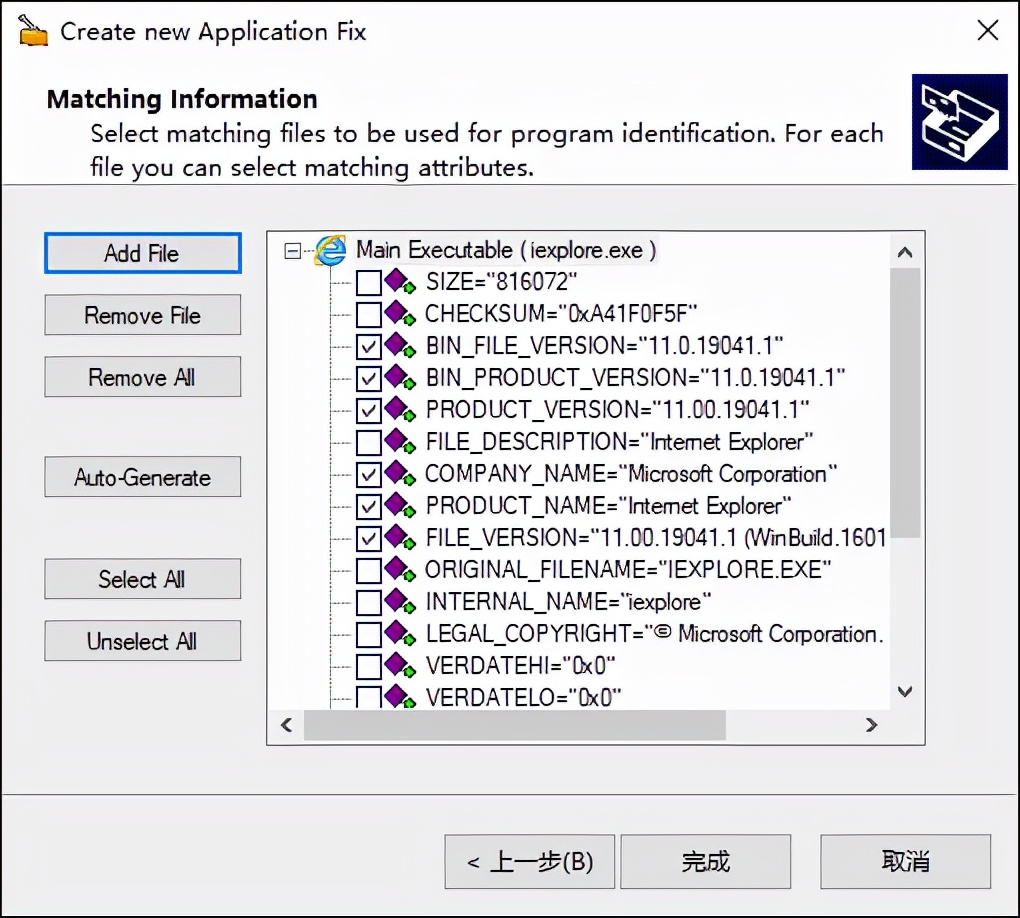Check the SIZE="816072" checkbox
The width and height of the screenshot is (1020, 918).
click(369, 282)
